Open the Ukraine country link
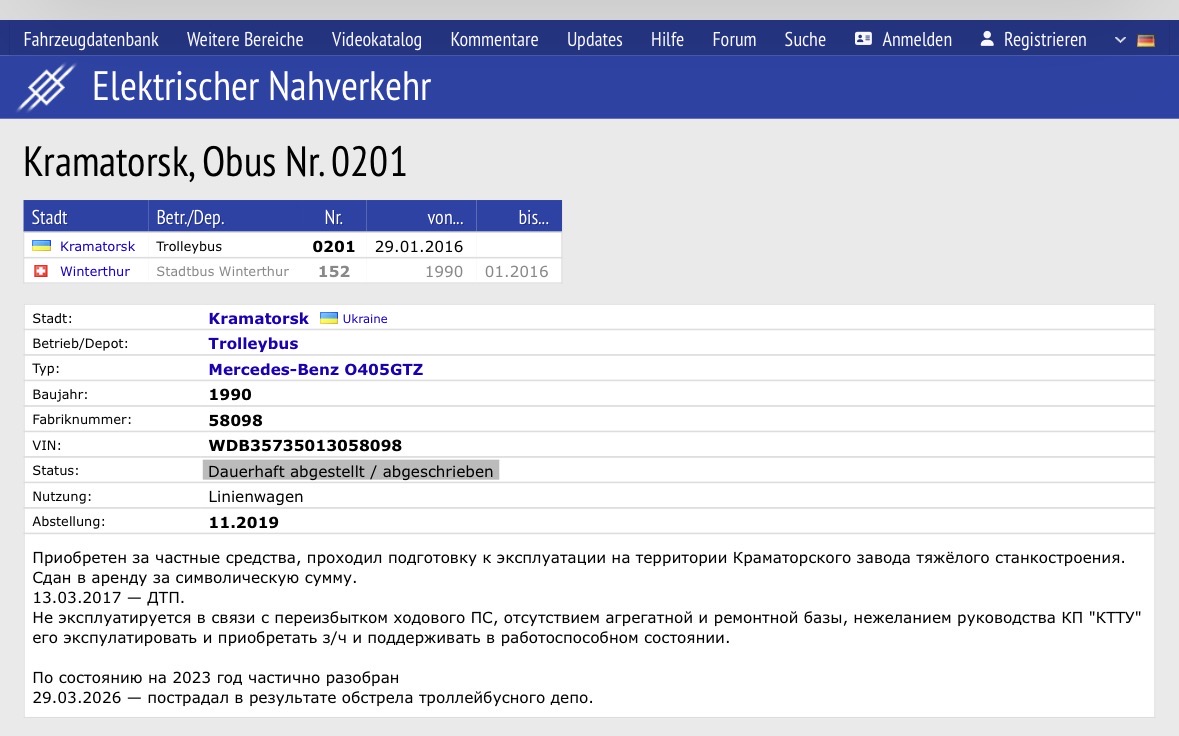The width and height of the screenshot is (1179, 736). pyautogui.click(x=365, y=319)
